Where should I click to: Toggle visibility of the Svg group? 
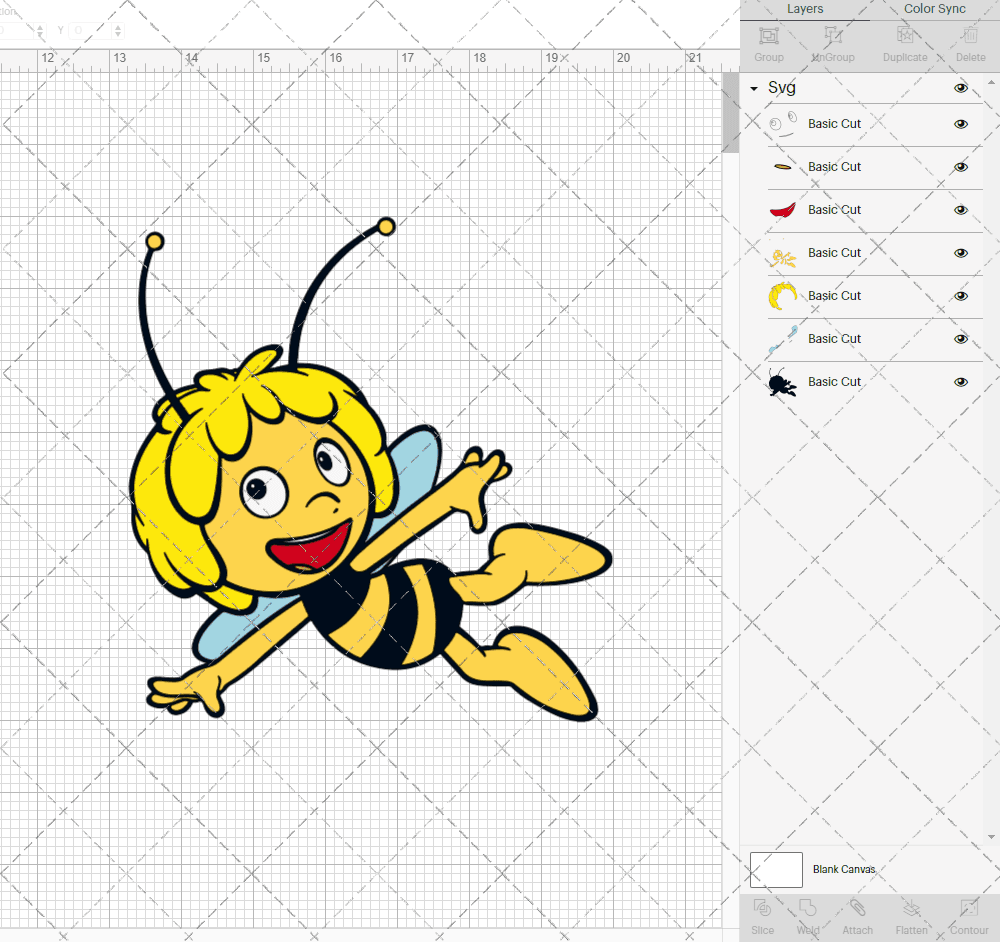[x=961, y=87]
